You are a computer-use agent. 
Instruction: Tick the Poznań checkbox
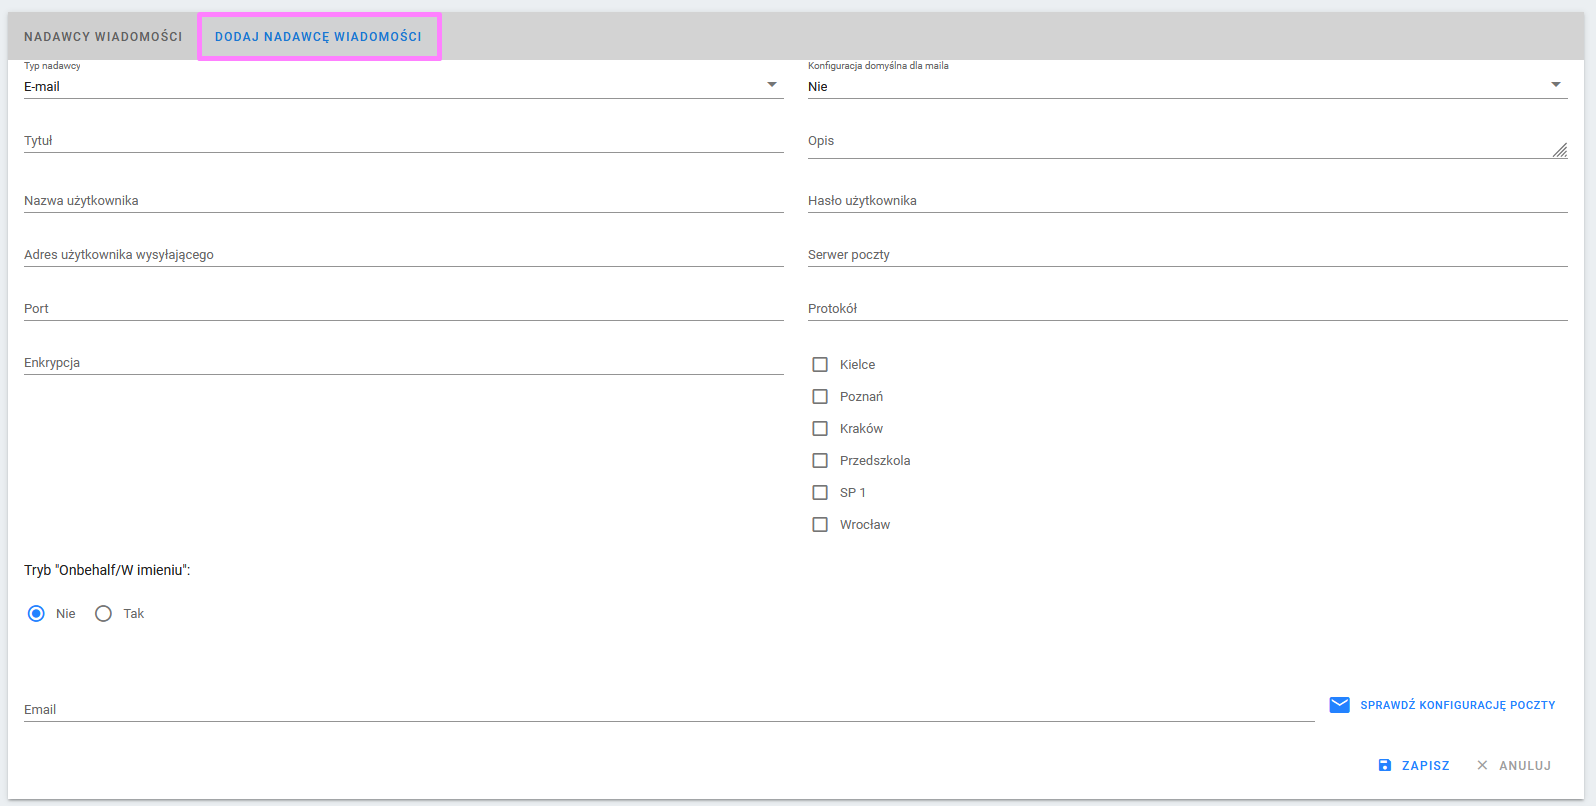820,397
